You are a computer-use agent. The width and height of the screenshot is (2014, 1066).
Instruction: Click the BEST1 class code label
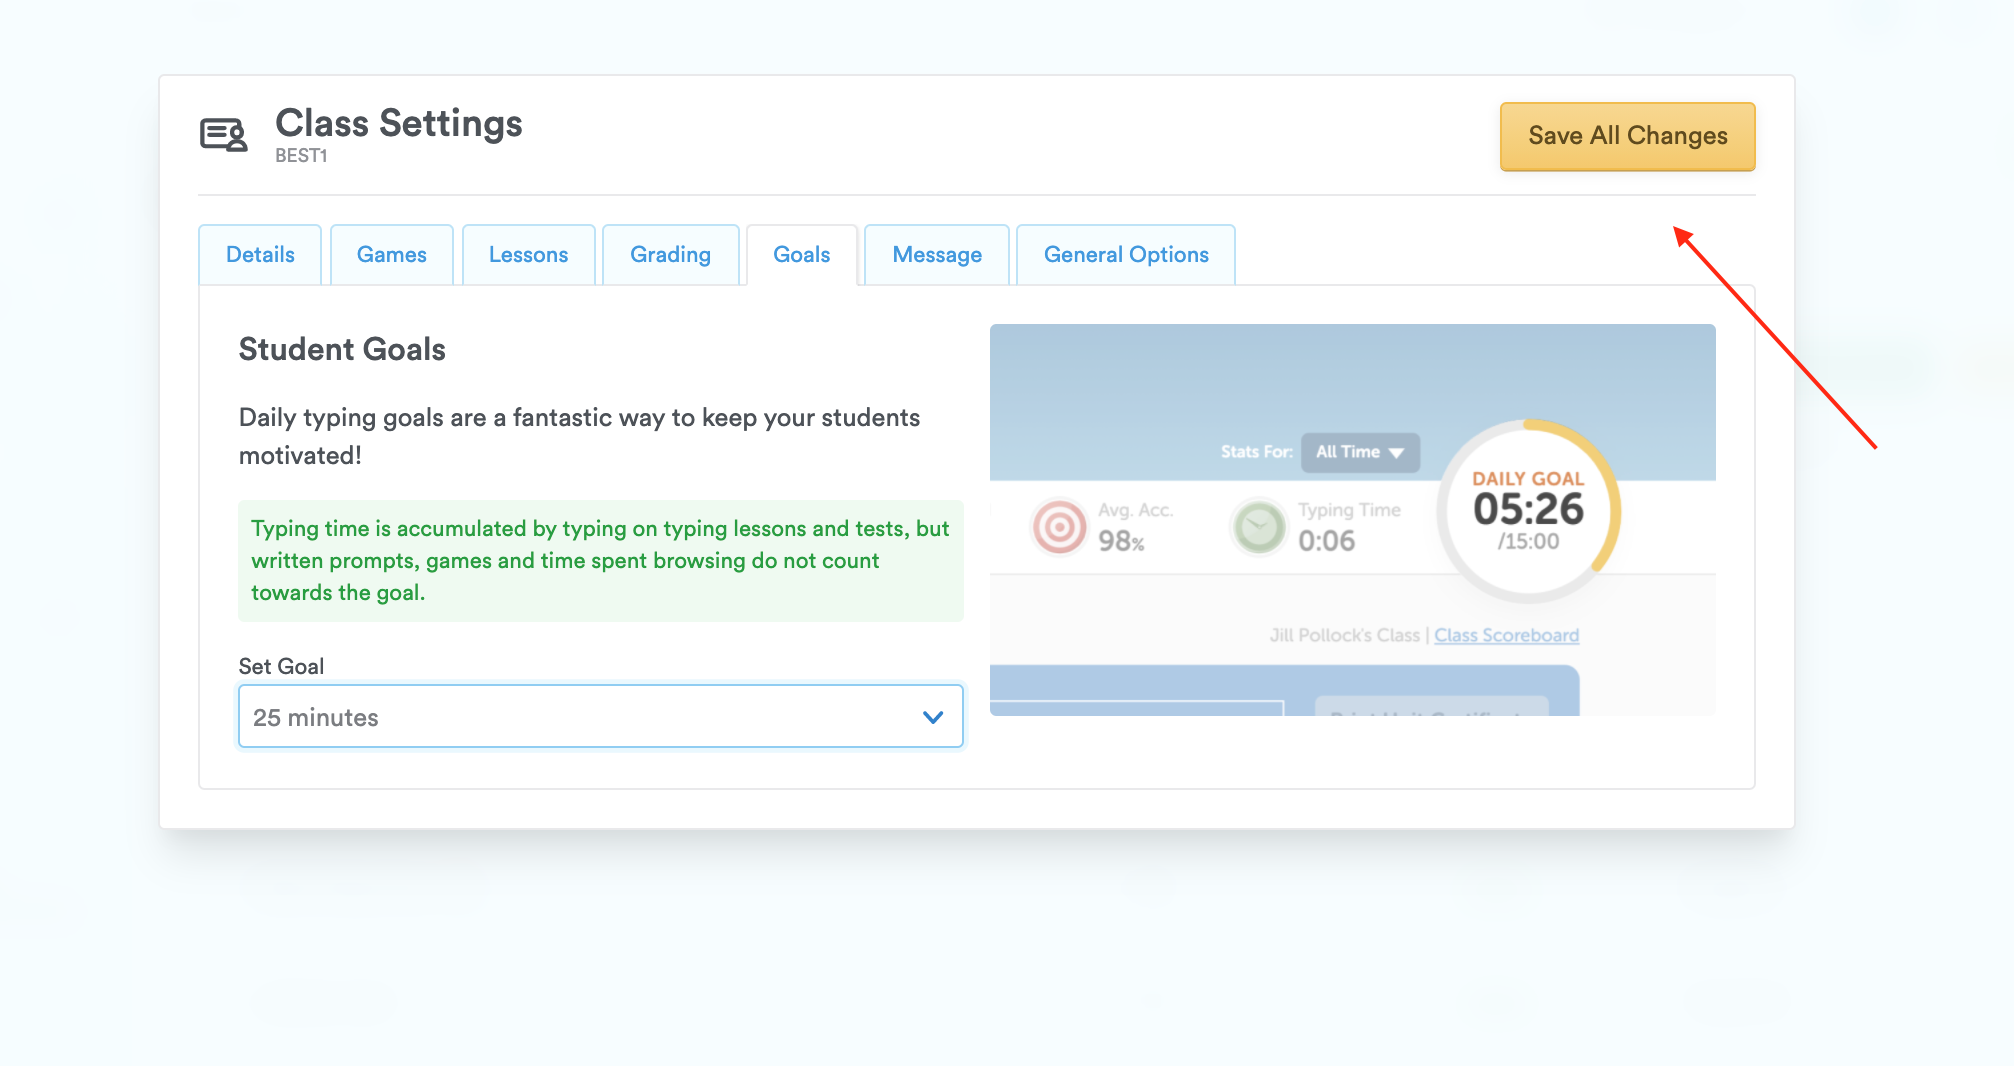[303, 154]
